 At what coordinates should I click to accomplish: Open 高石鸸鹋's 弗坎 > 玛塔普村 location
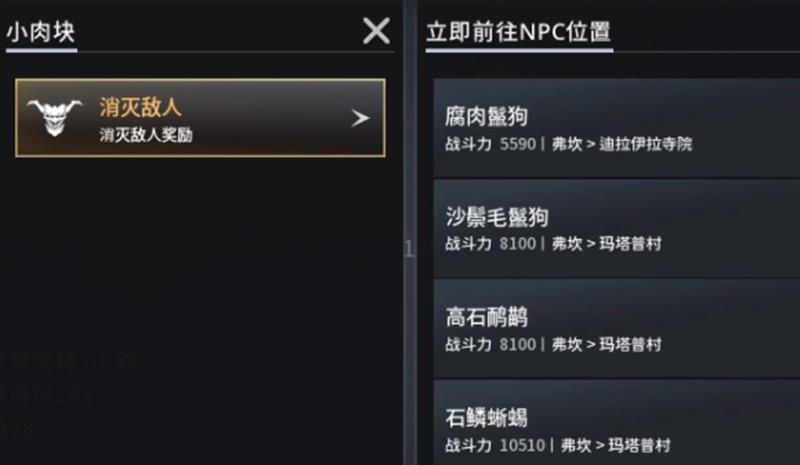[606, 345]
